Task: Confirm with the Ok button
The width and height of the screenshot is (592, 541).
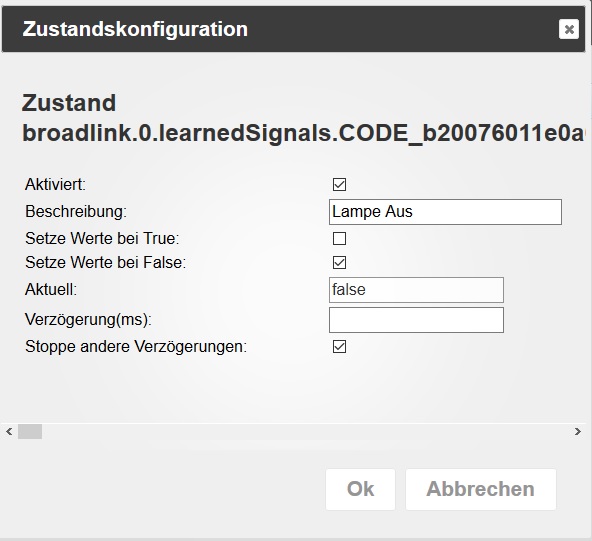Action: click(x=360, y=489)
